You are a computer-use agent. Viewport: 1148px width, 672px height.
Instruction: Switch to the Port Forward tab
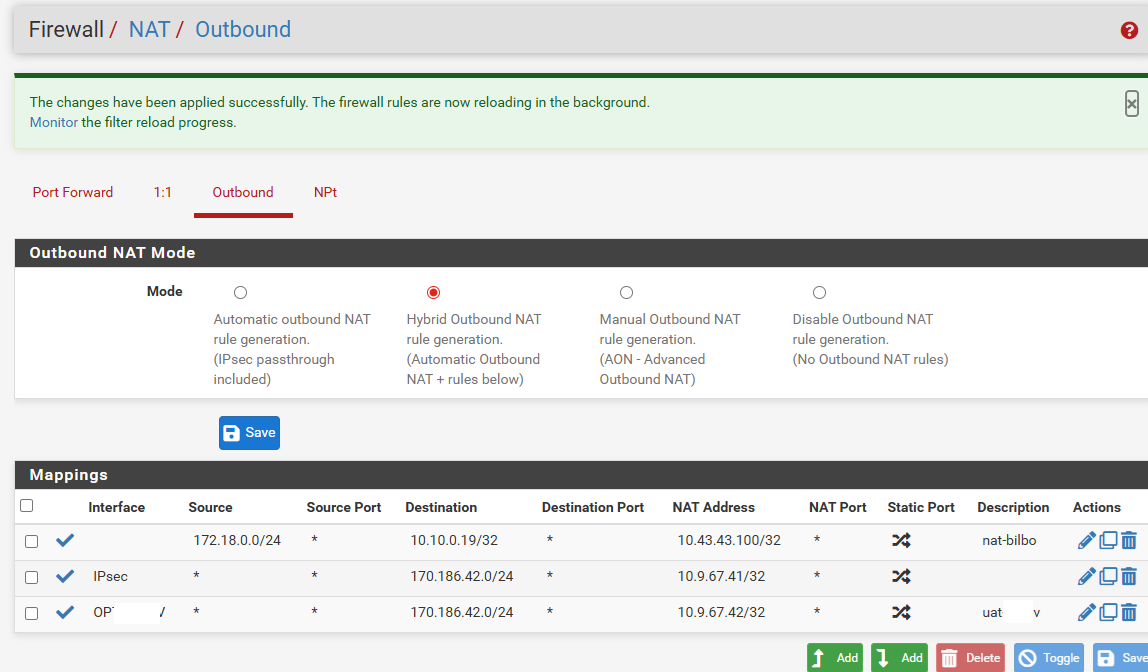point(73,192)
